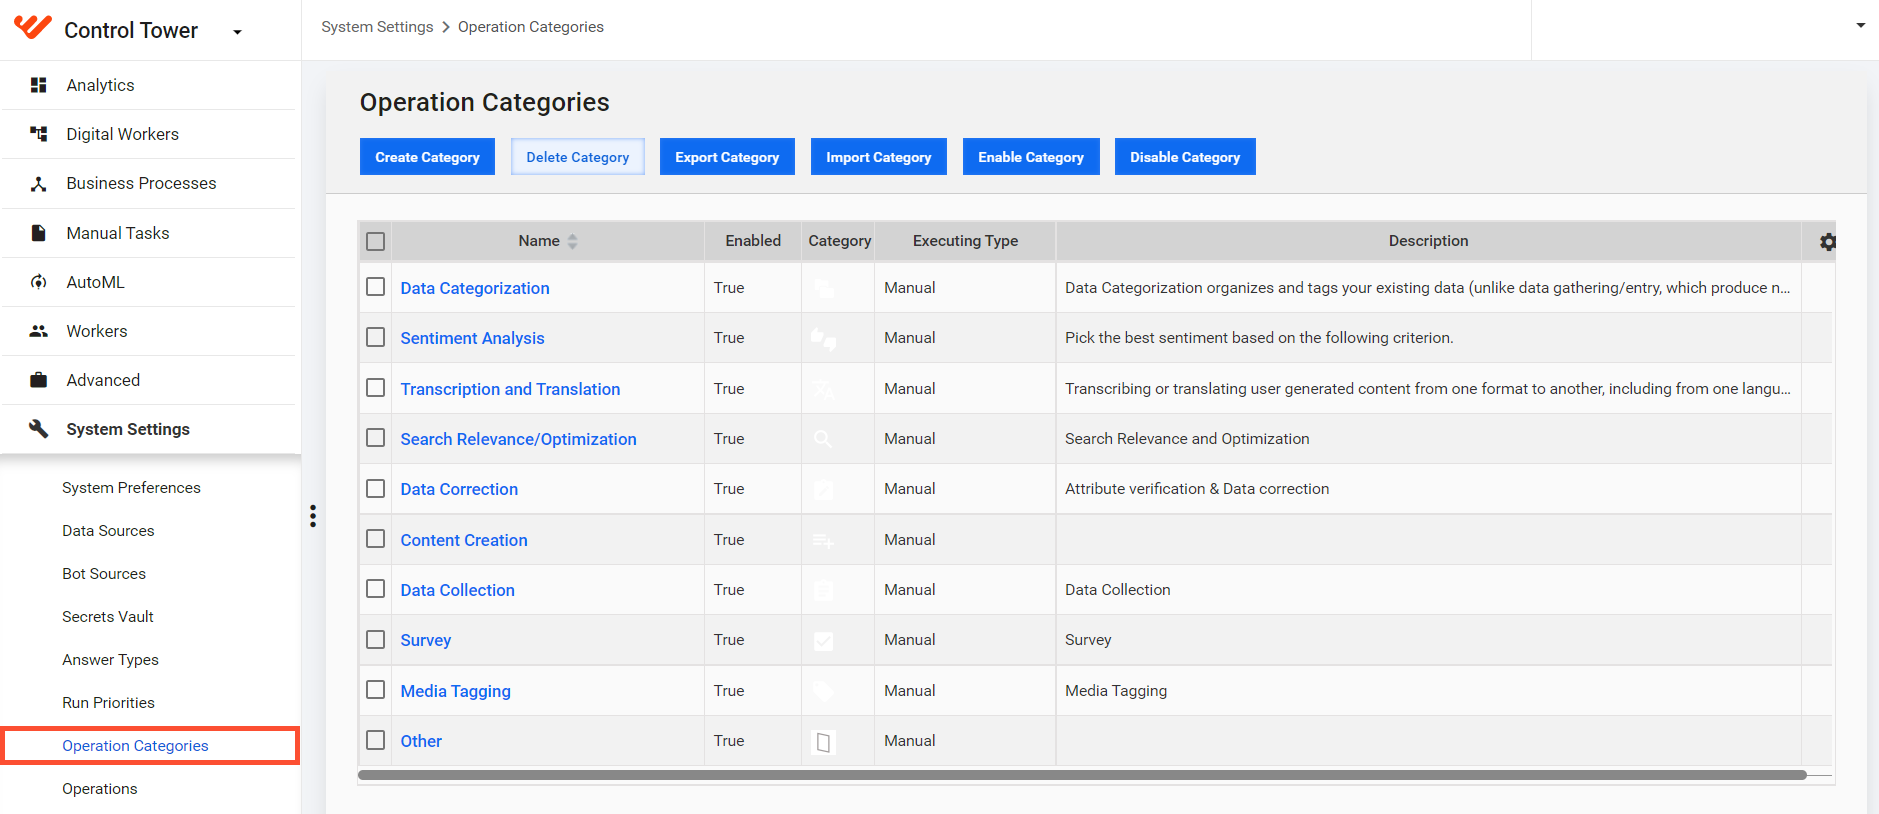Sort table by Name column arrows
1879x814 pixels.
click(573, 241)
